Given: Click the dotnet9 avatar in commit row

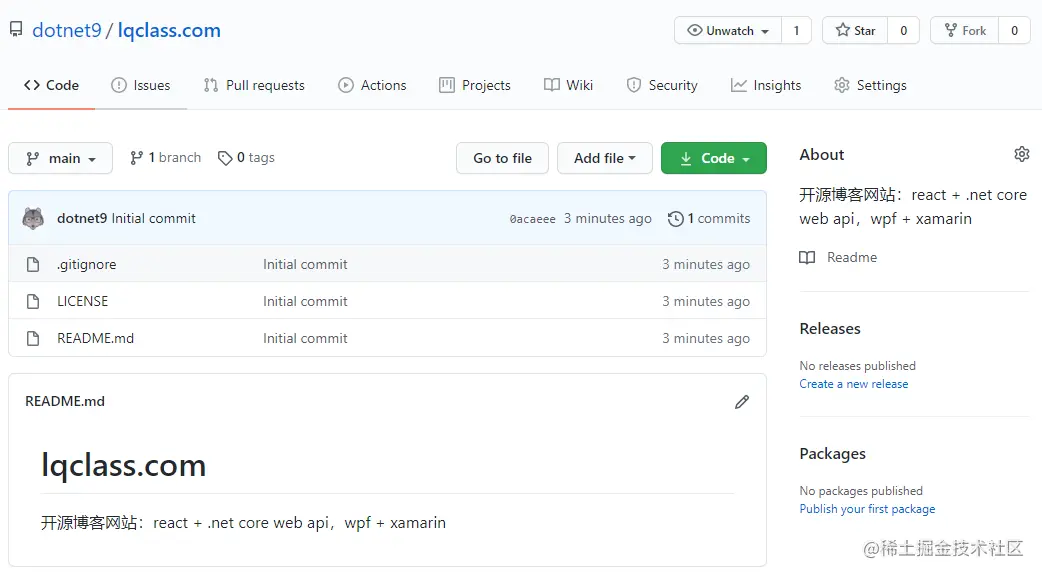Looking at the screenshot, I should [33, 218].
